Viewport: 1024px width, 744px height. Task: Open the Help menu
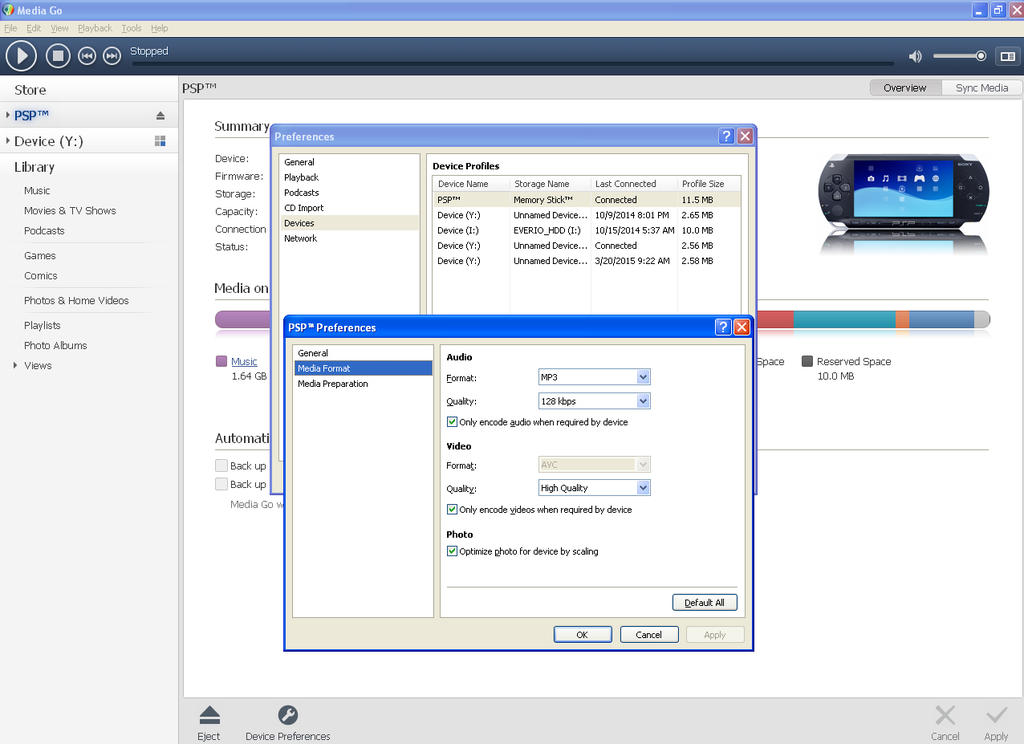(x=159, y=28)
